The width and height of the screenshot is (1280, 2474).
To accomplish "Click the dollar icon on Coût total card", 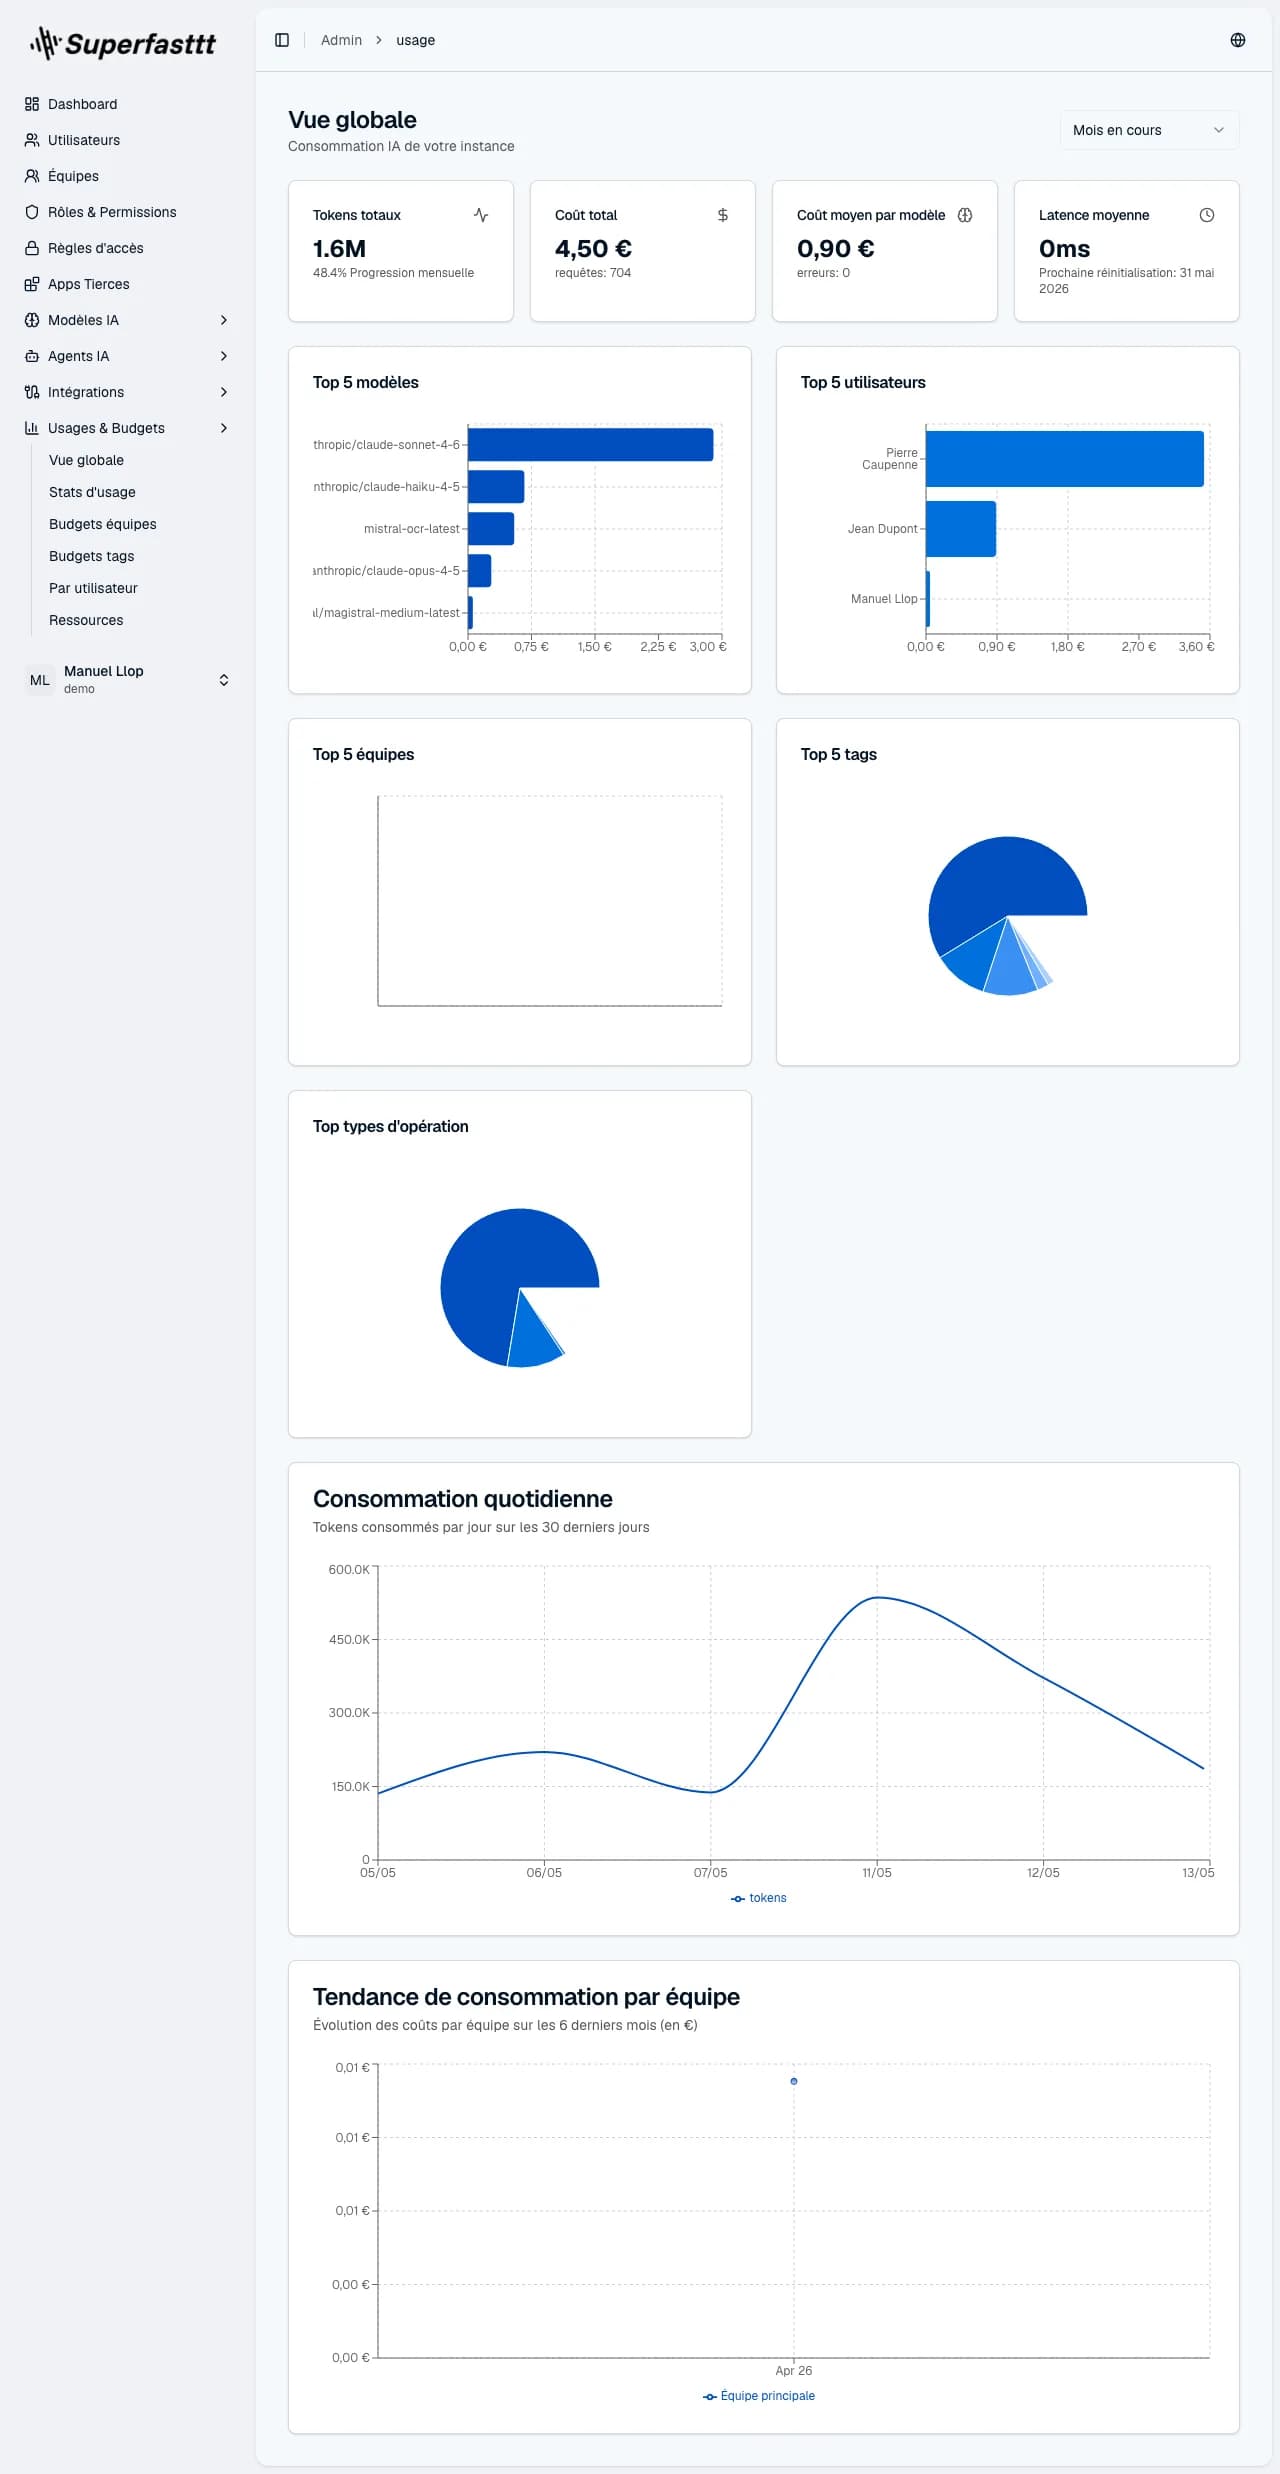I will pos(723,215).
